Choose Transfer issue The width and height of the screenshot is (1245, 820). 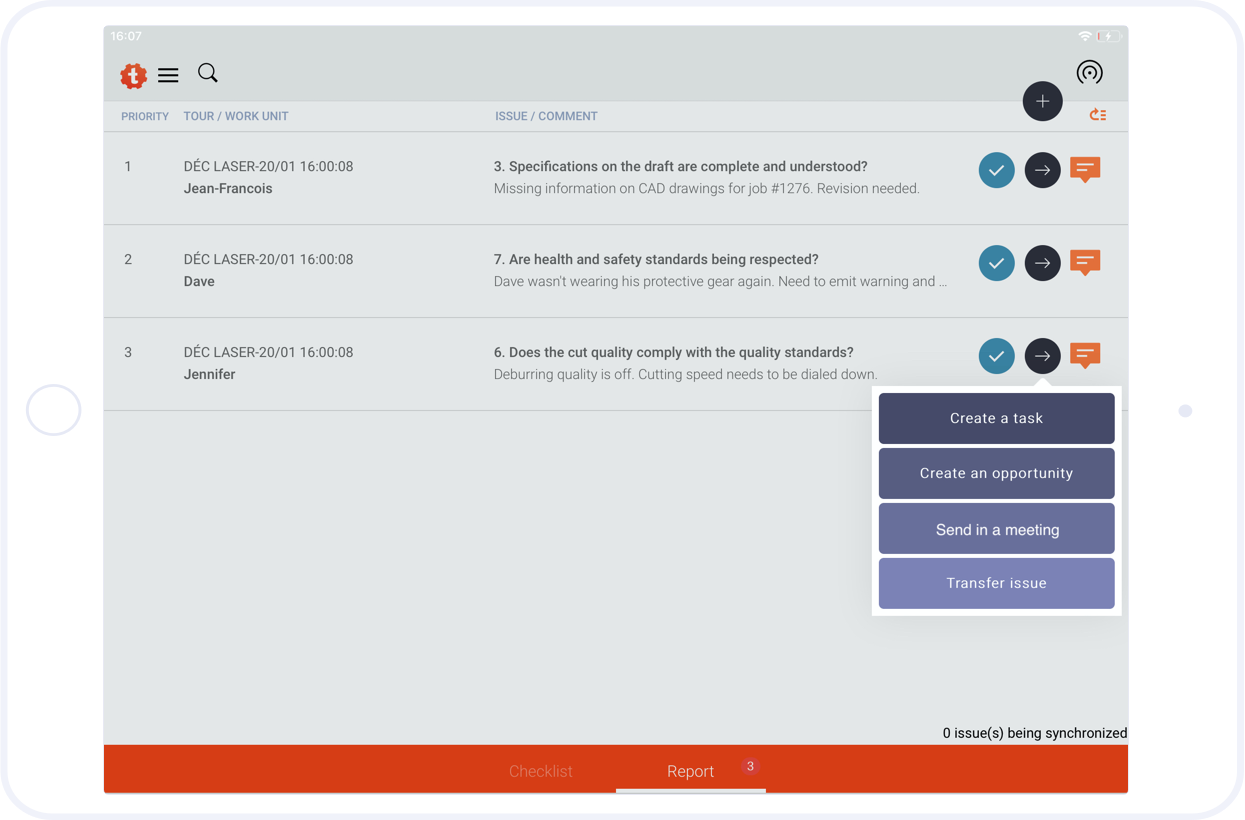click(x=996, y=583)
